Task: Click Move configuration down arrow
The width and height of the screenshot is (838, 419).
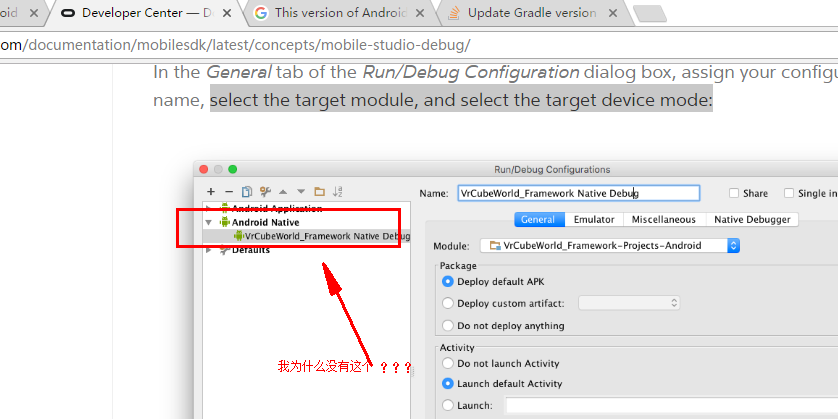Action: (301, 191)
